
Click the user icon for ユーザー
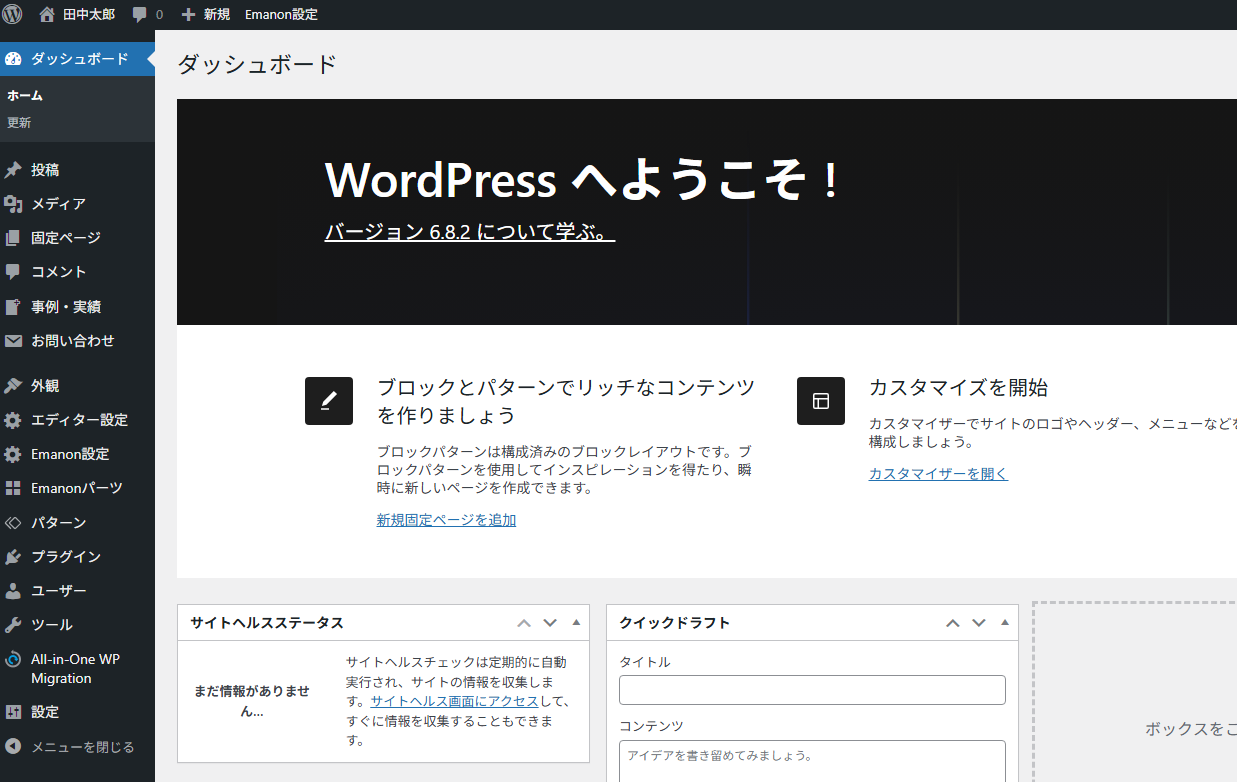click(13, 591)
